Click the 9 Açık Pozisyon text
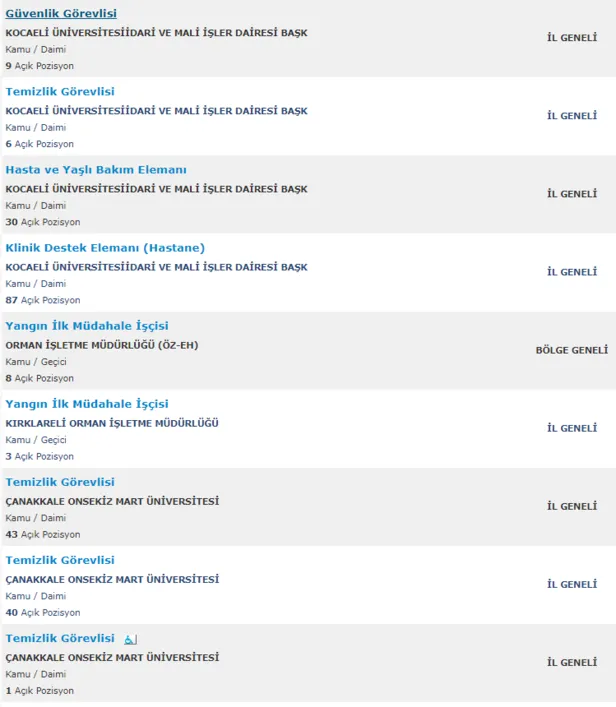Viewport: 616px width, 707px height. 40,66
